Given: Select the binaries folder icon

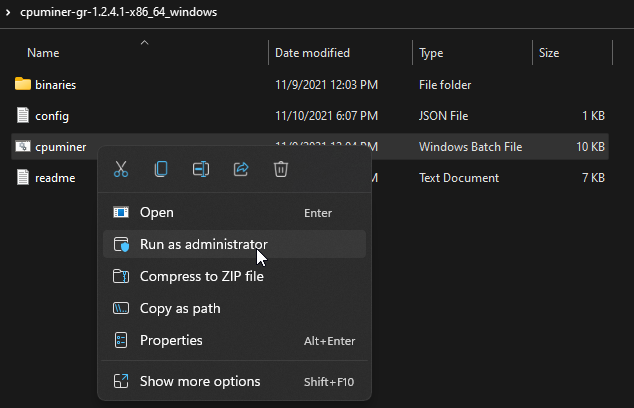Looking at the screenshot, I should point(23,84).
